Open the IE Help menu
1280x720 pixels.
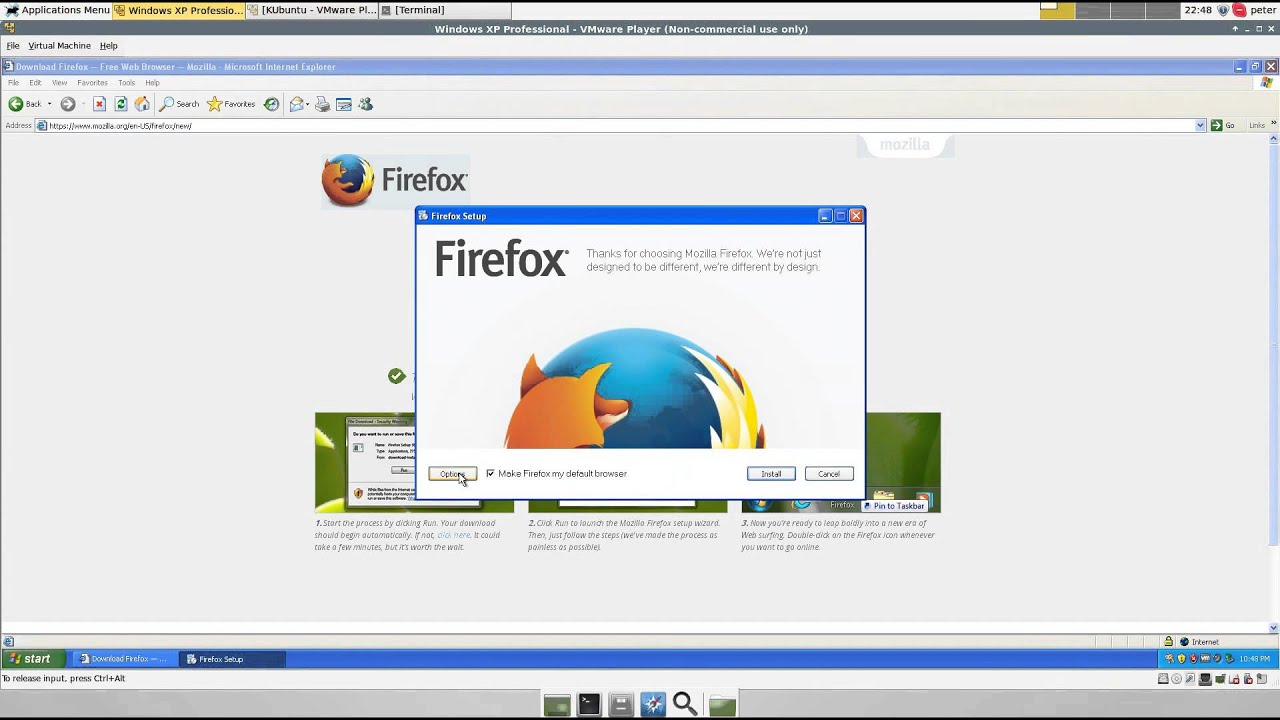click(x=152, y=83)
